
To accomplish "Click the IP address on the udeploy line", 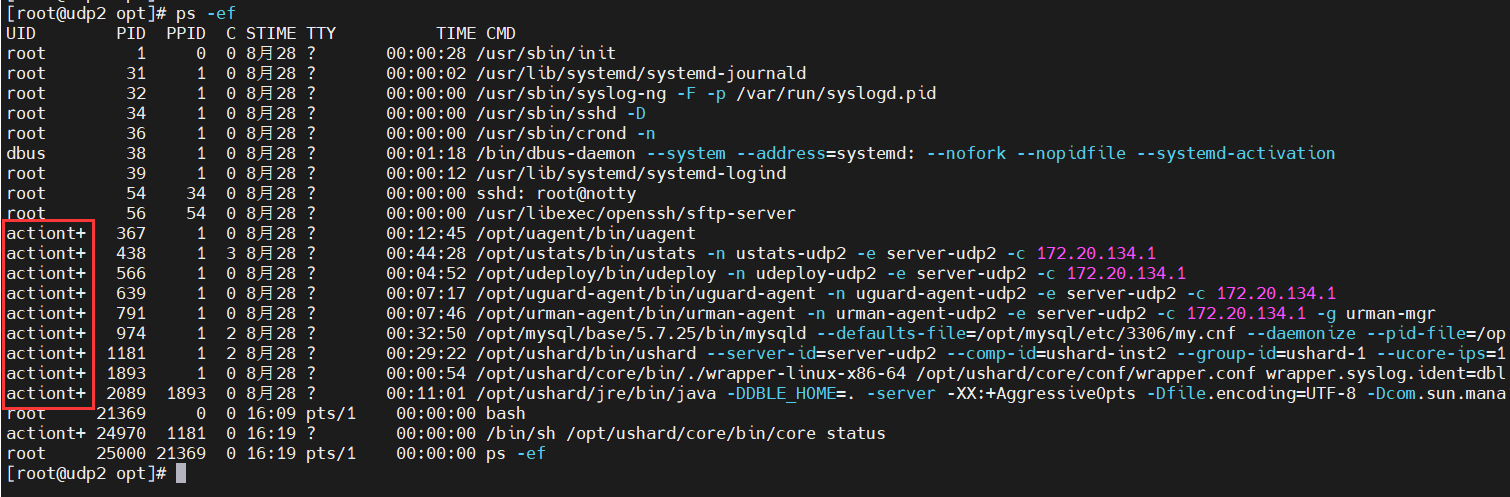I will [1126, 273].
